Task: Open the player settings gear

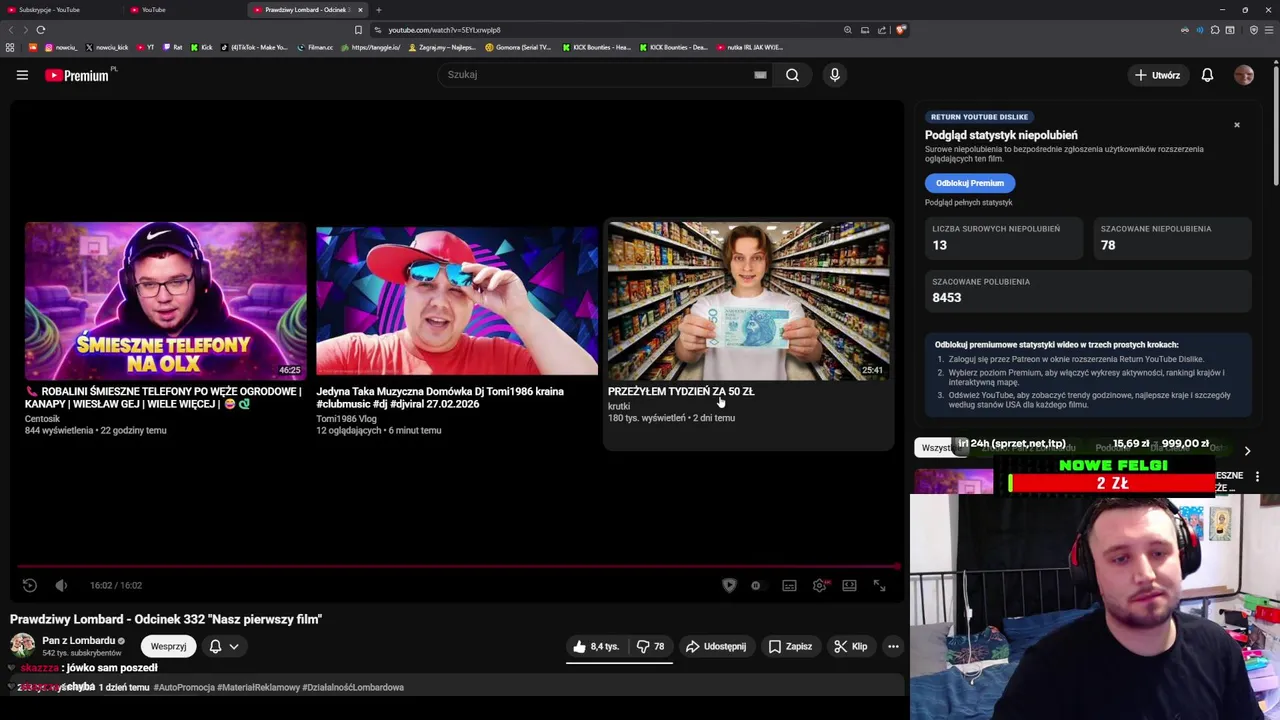Action: point(820,586)
